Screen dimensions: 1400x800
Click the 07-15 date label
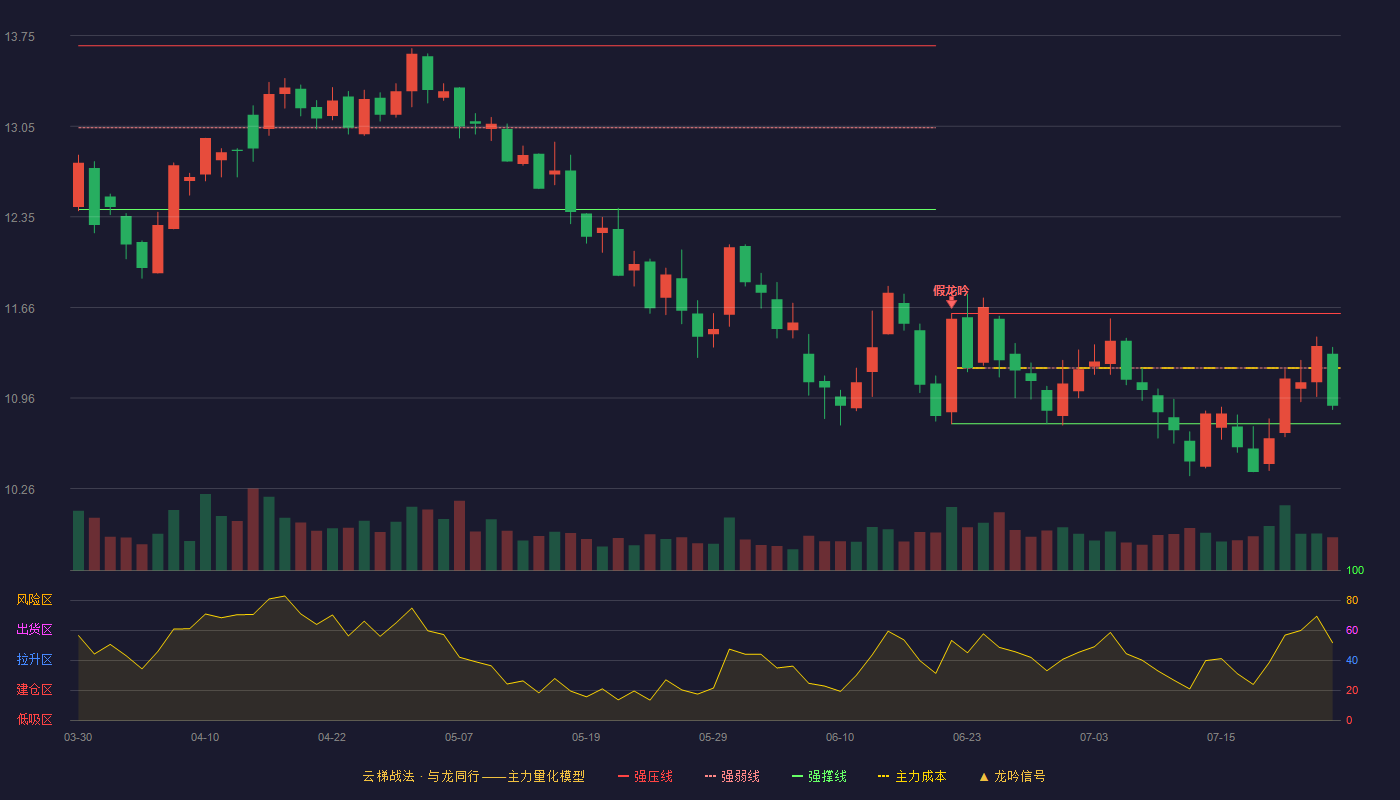[1221, 737]
